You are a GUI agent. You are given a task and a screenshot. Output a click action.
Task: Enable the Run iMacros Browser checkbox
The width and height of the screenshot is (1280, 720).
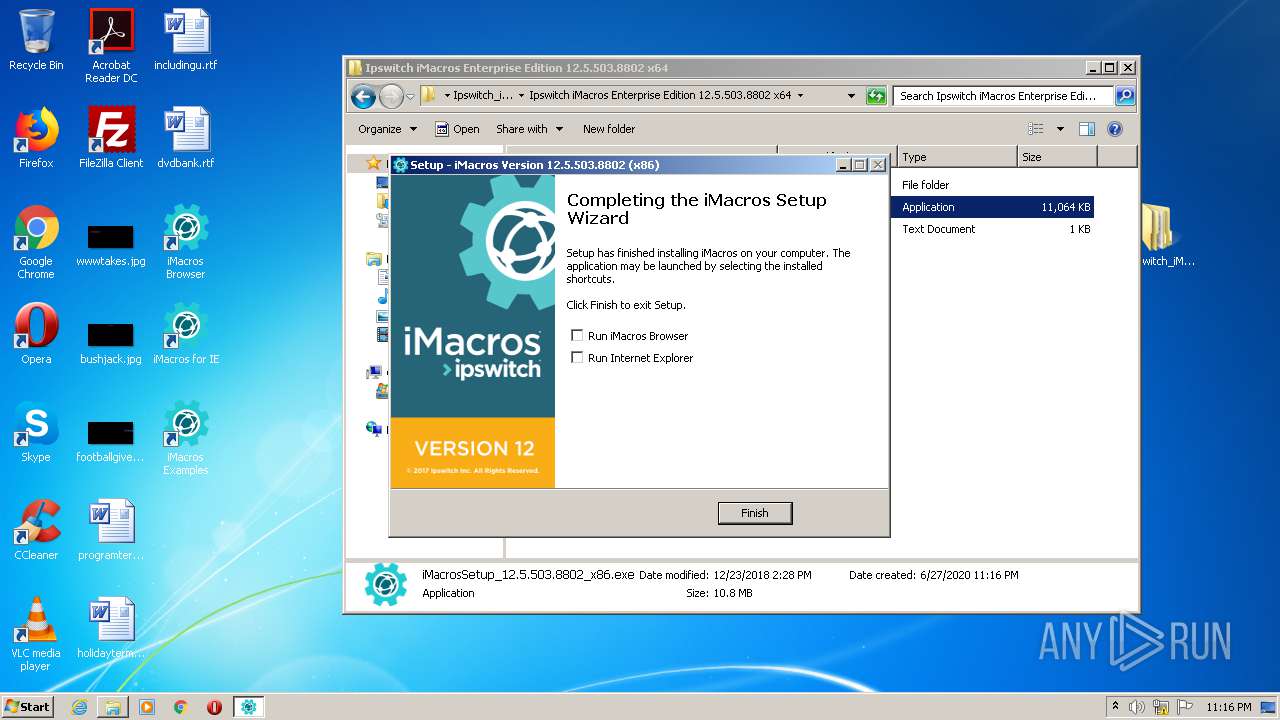(577, 336)
